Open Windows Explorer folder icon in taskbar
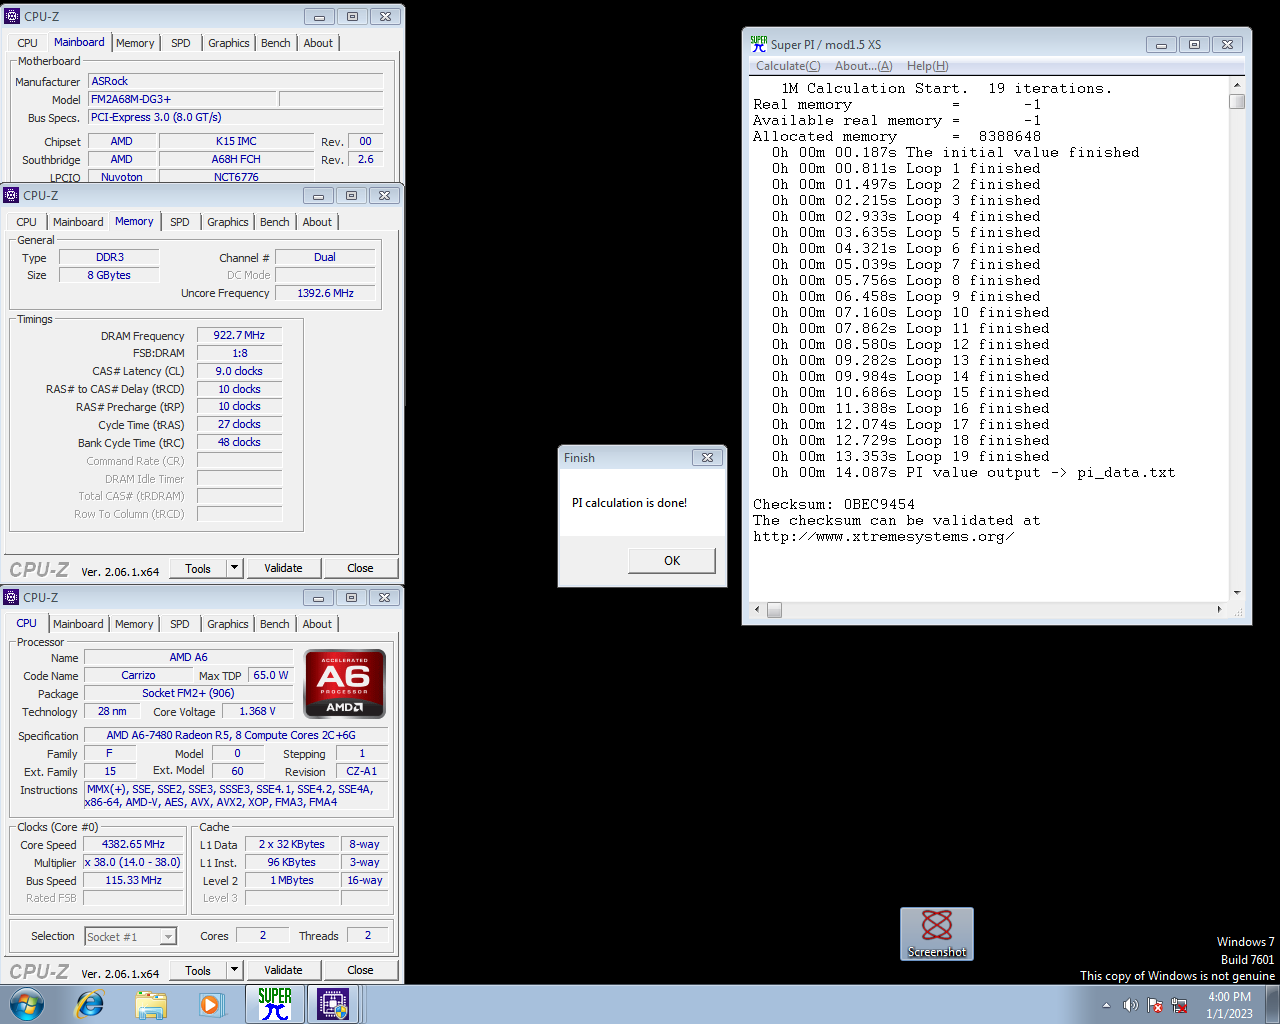1280x1024 pixels. [151, 1004]
